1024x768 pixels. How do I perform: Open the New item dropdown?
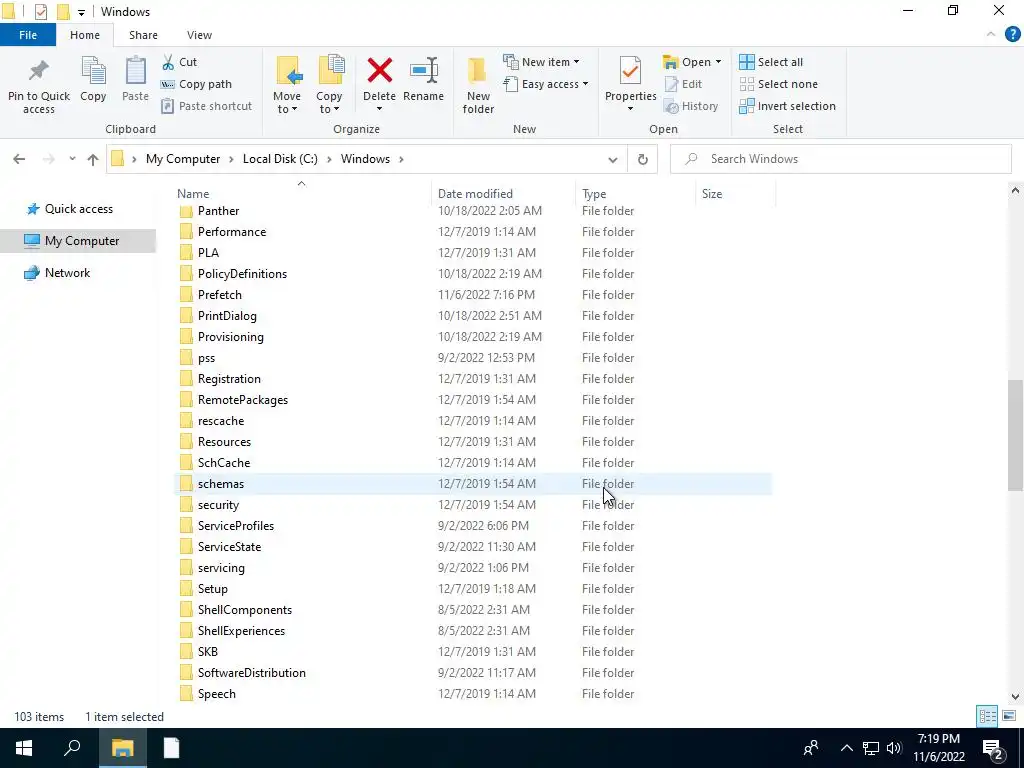coord(541,62)
